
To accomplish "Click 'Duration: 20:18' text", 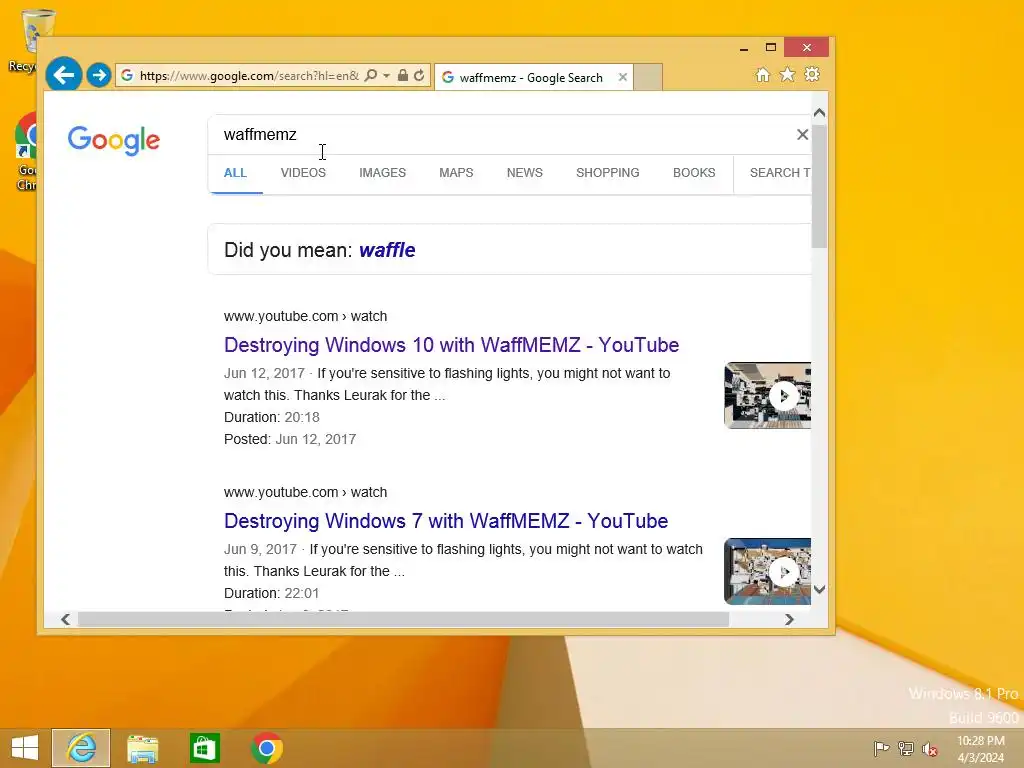I will [272, 417].
